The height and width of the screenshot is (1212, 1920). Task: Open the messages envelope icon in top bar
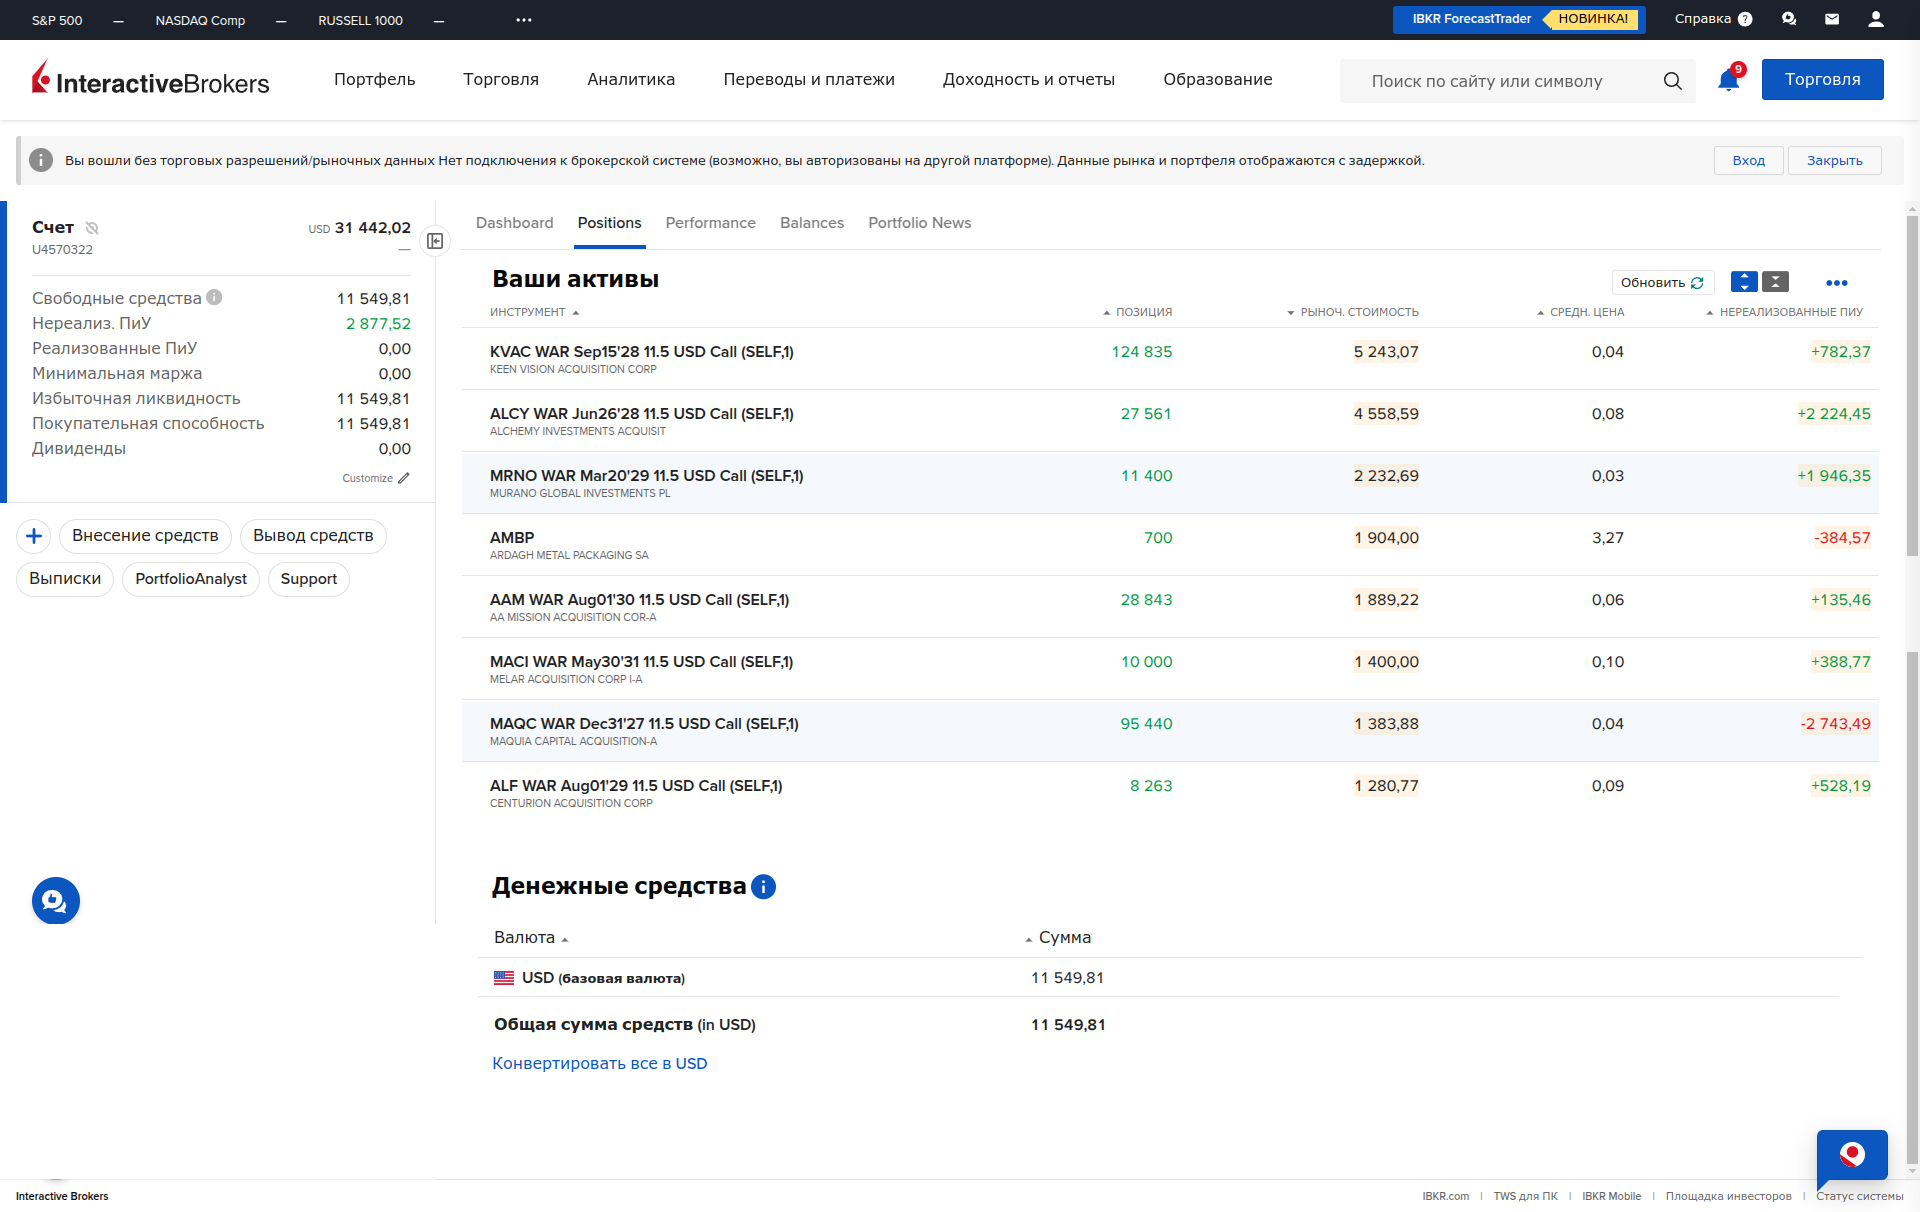[x=1832, y=19]
